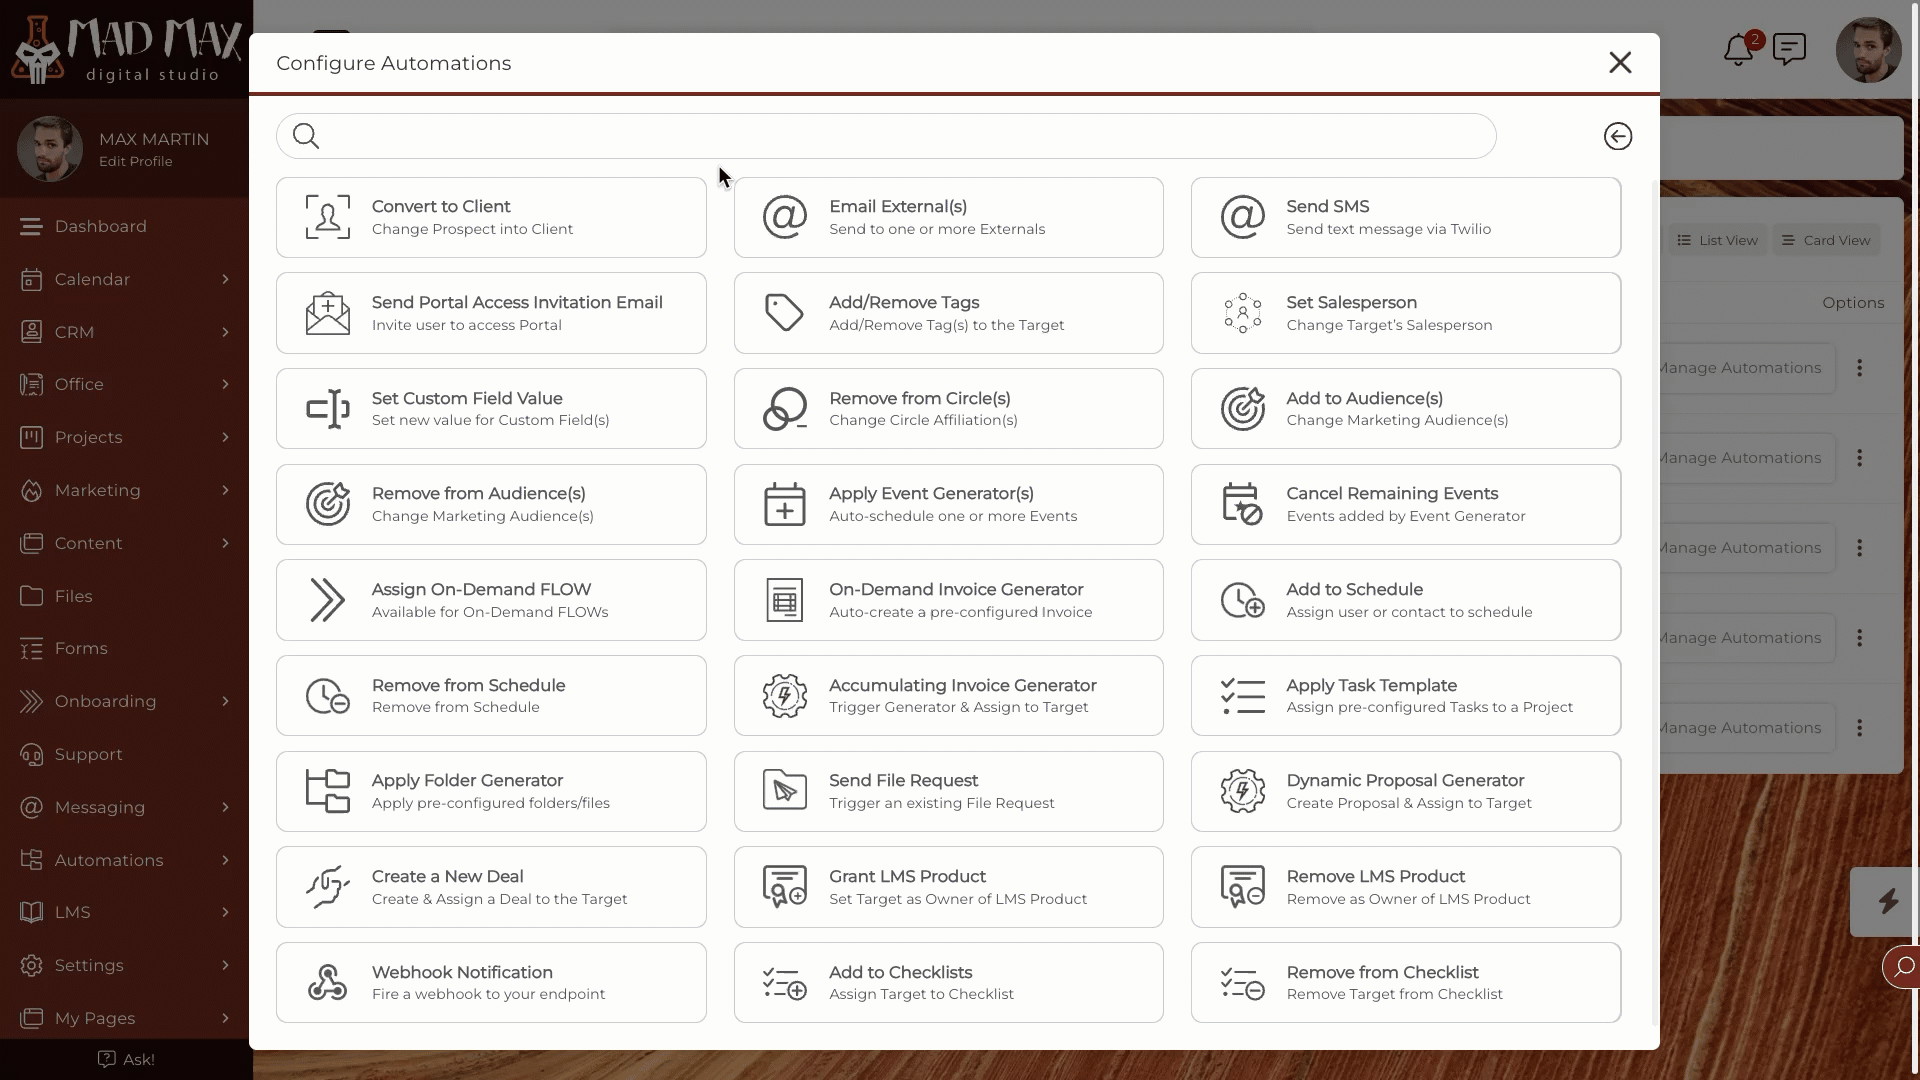Screen dimensions: 1920x1080
Task: Click the Convert to Client icon
Action: [327, 216]
